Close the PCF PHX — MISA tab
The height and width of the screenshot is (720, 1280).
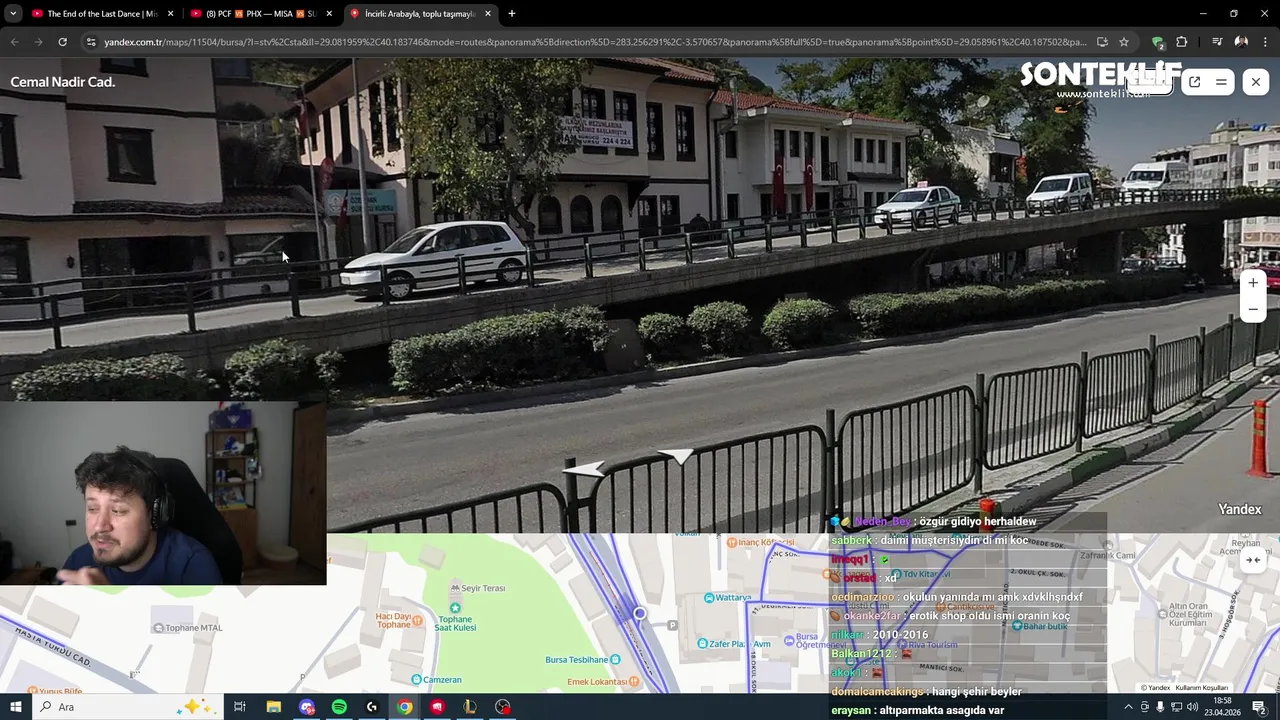pos(329,14)
